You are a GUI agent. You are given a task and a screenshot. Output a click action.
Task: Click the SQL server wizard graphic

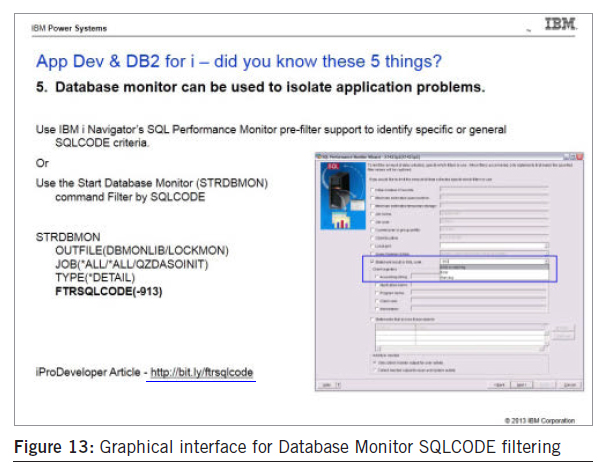tap(343, 196)
